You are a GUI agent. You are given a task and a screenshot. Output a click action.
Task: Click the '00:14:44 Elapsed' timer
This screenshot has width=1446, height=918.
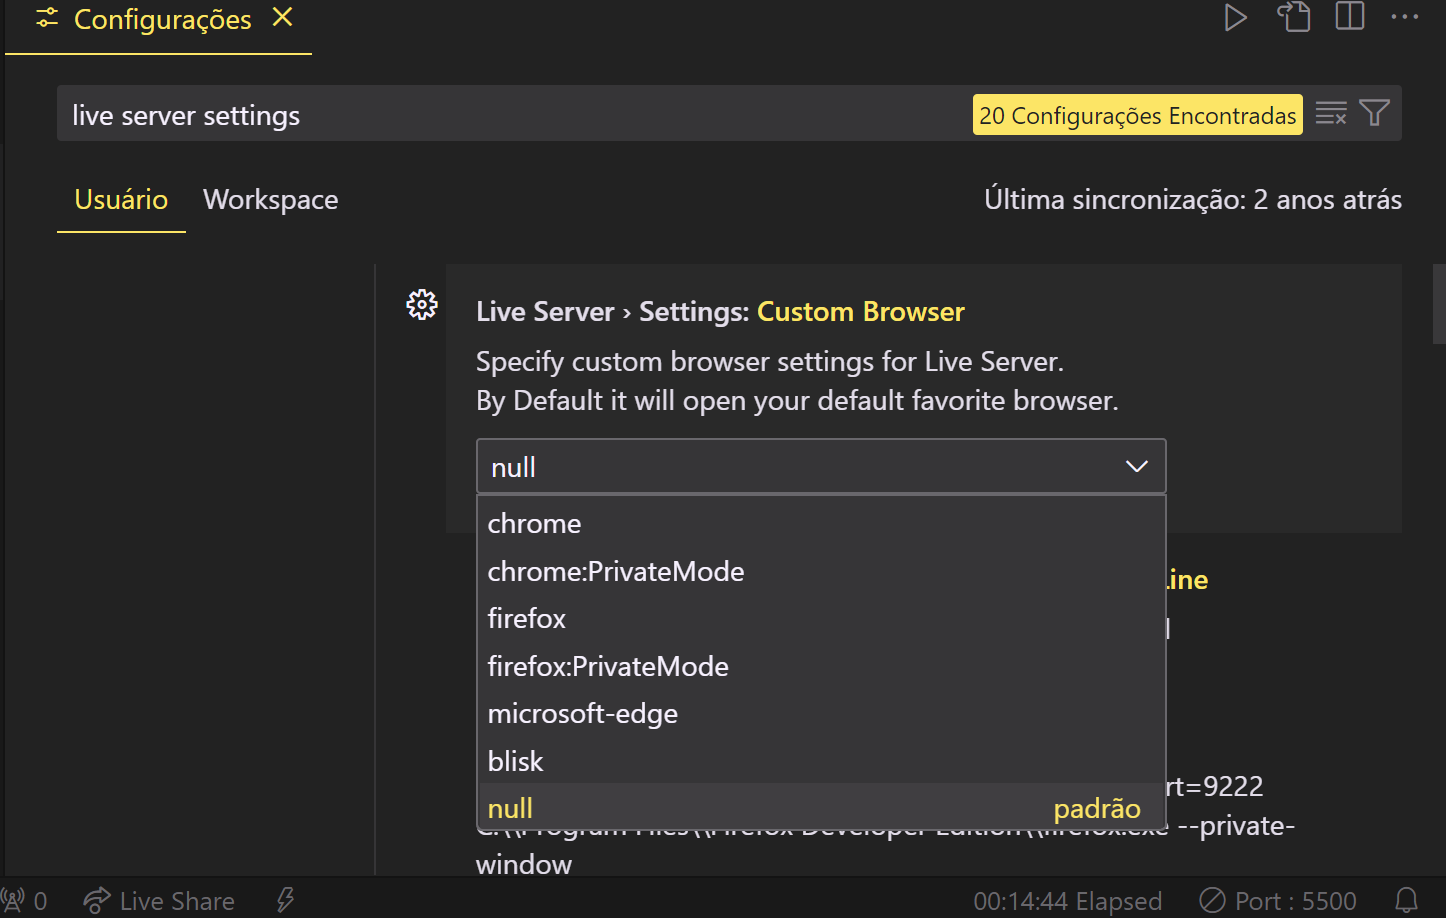[x=1067, y=901]
